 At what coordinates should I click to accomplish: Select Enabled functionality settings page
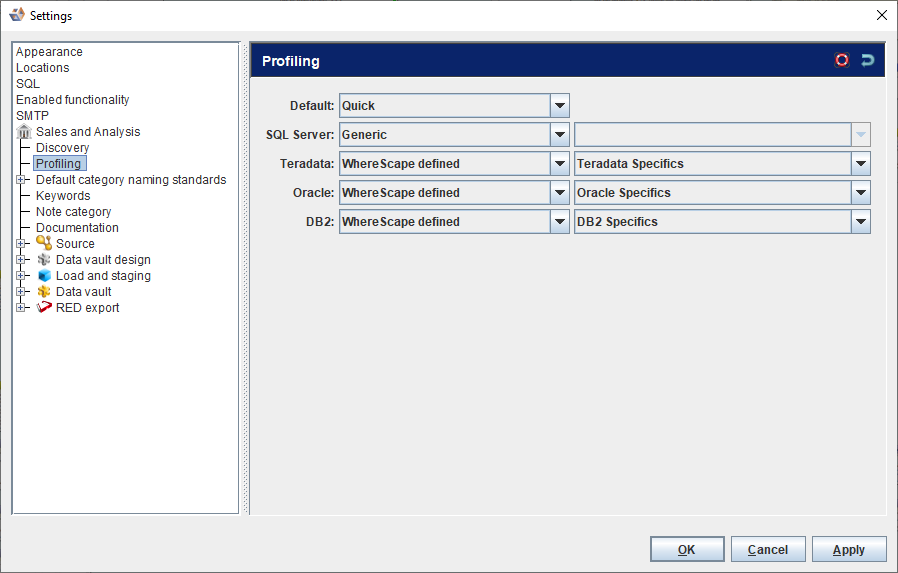(x=72, y=100)
